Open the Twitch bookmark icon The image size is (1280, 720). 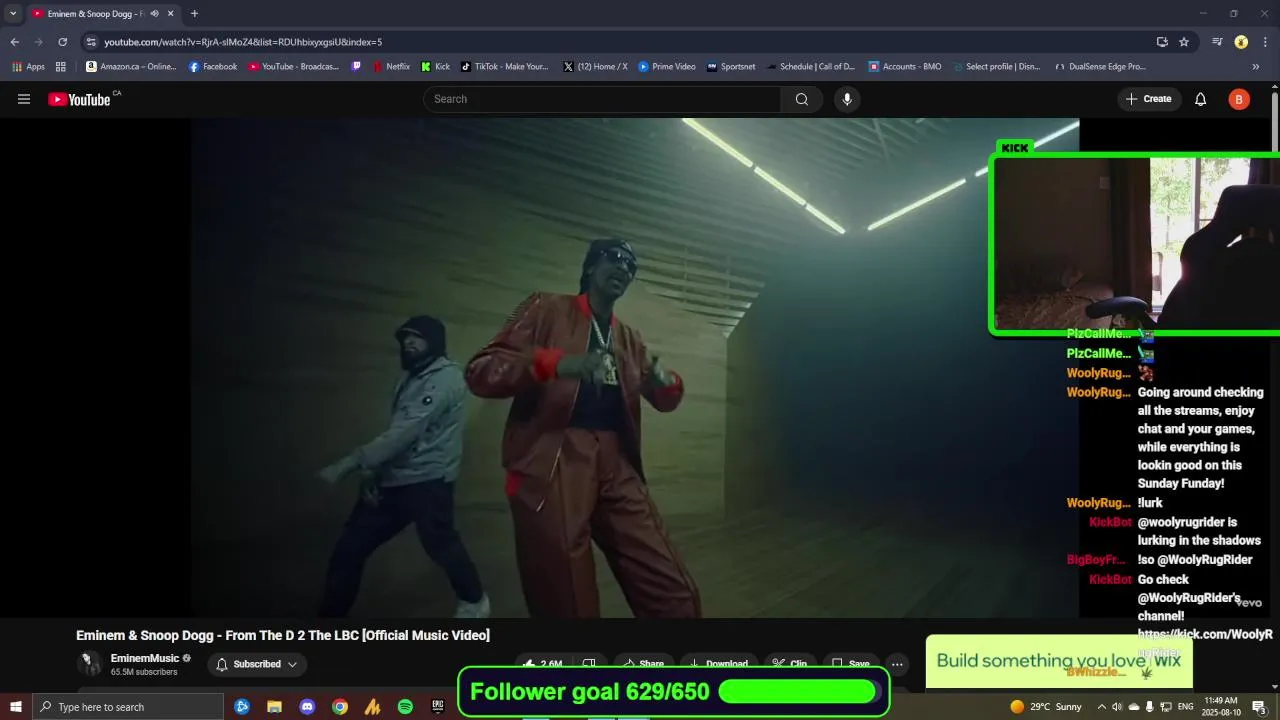[357, 67]
